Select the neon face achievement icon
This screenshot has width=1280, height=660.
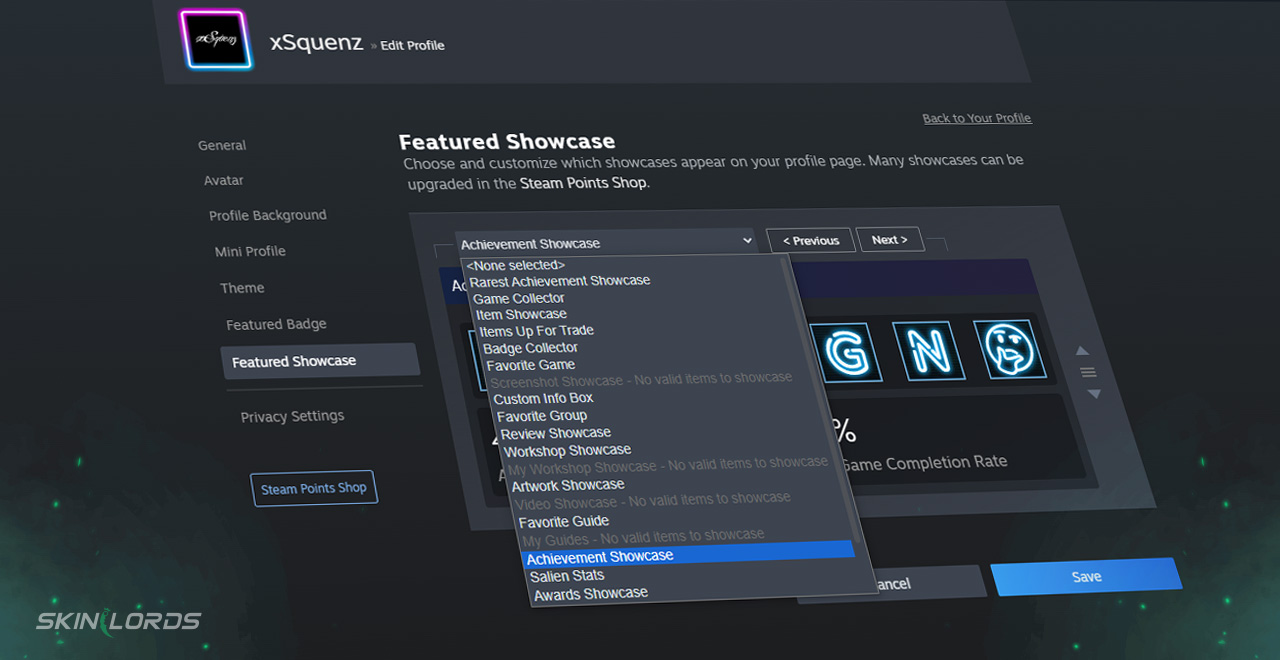tap(1009, 349)
